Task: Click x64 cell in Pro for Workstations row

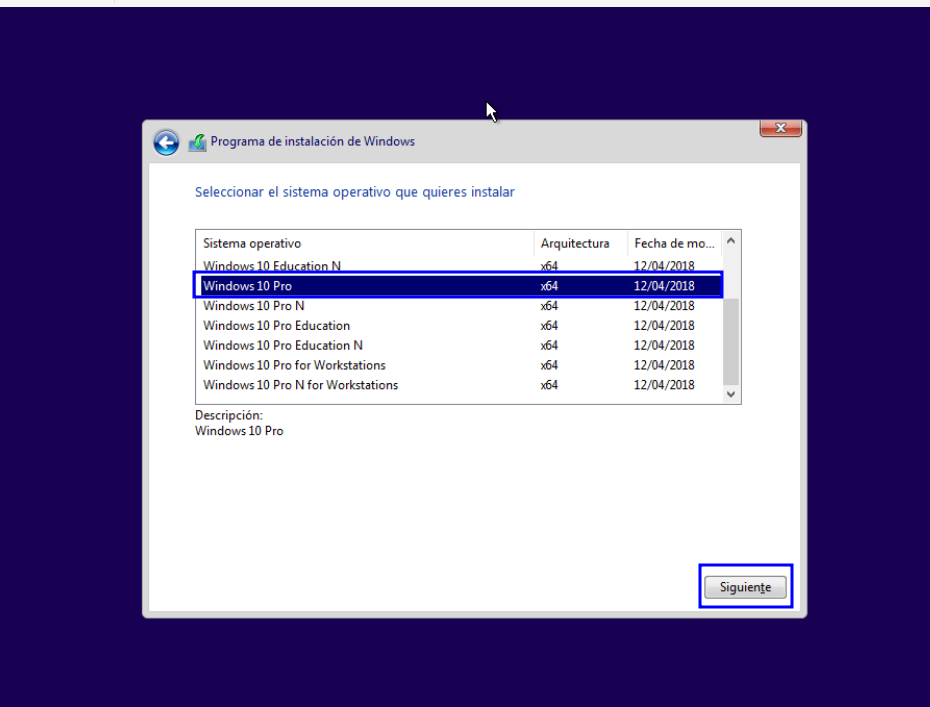Action: (549, 365)
